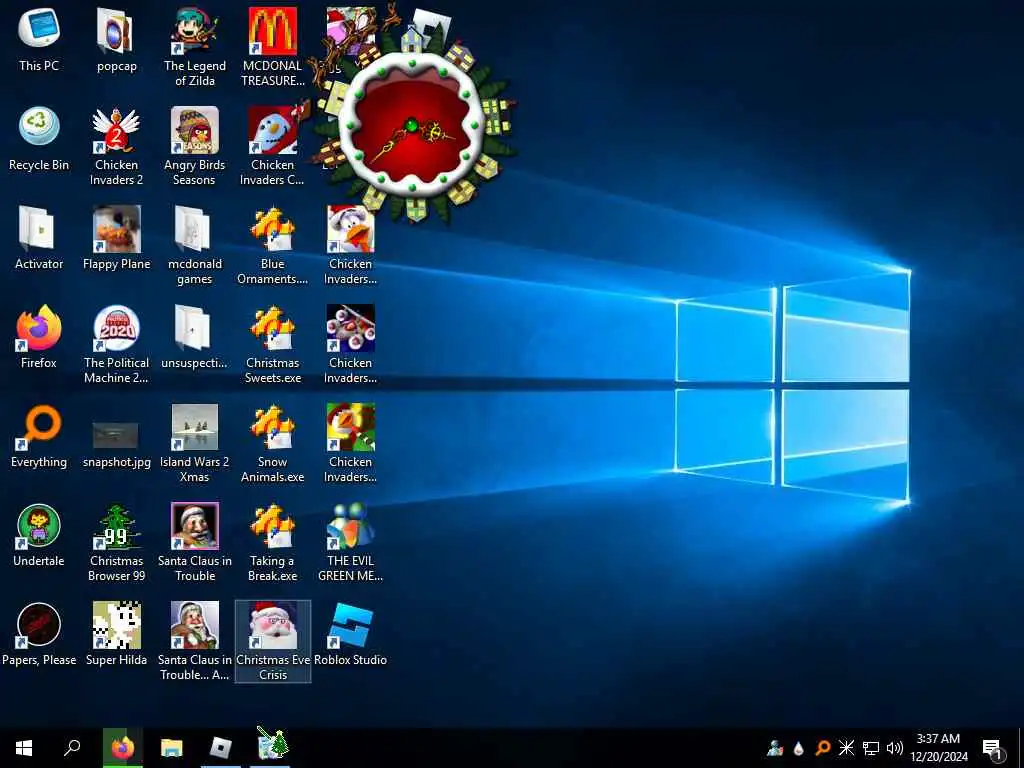The height and width of the screenshot is (768, 1024).
Task: Select the Flappy Plane shortcut
Action: pyautogui.click(x=116, y=239)
